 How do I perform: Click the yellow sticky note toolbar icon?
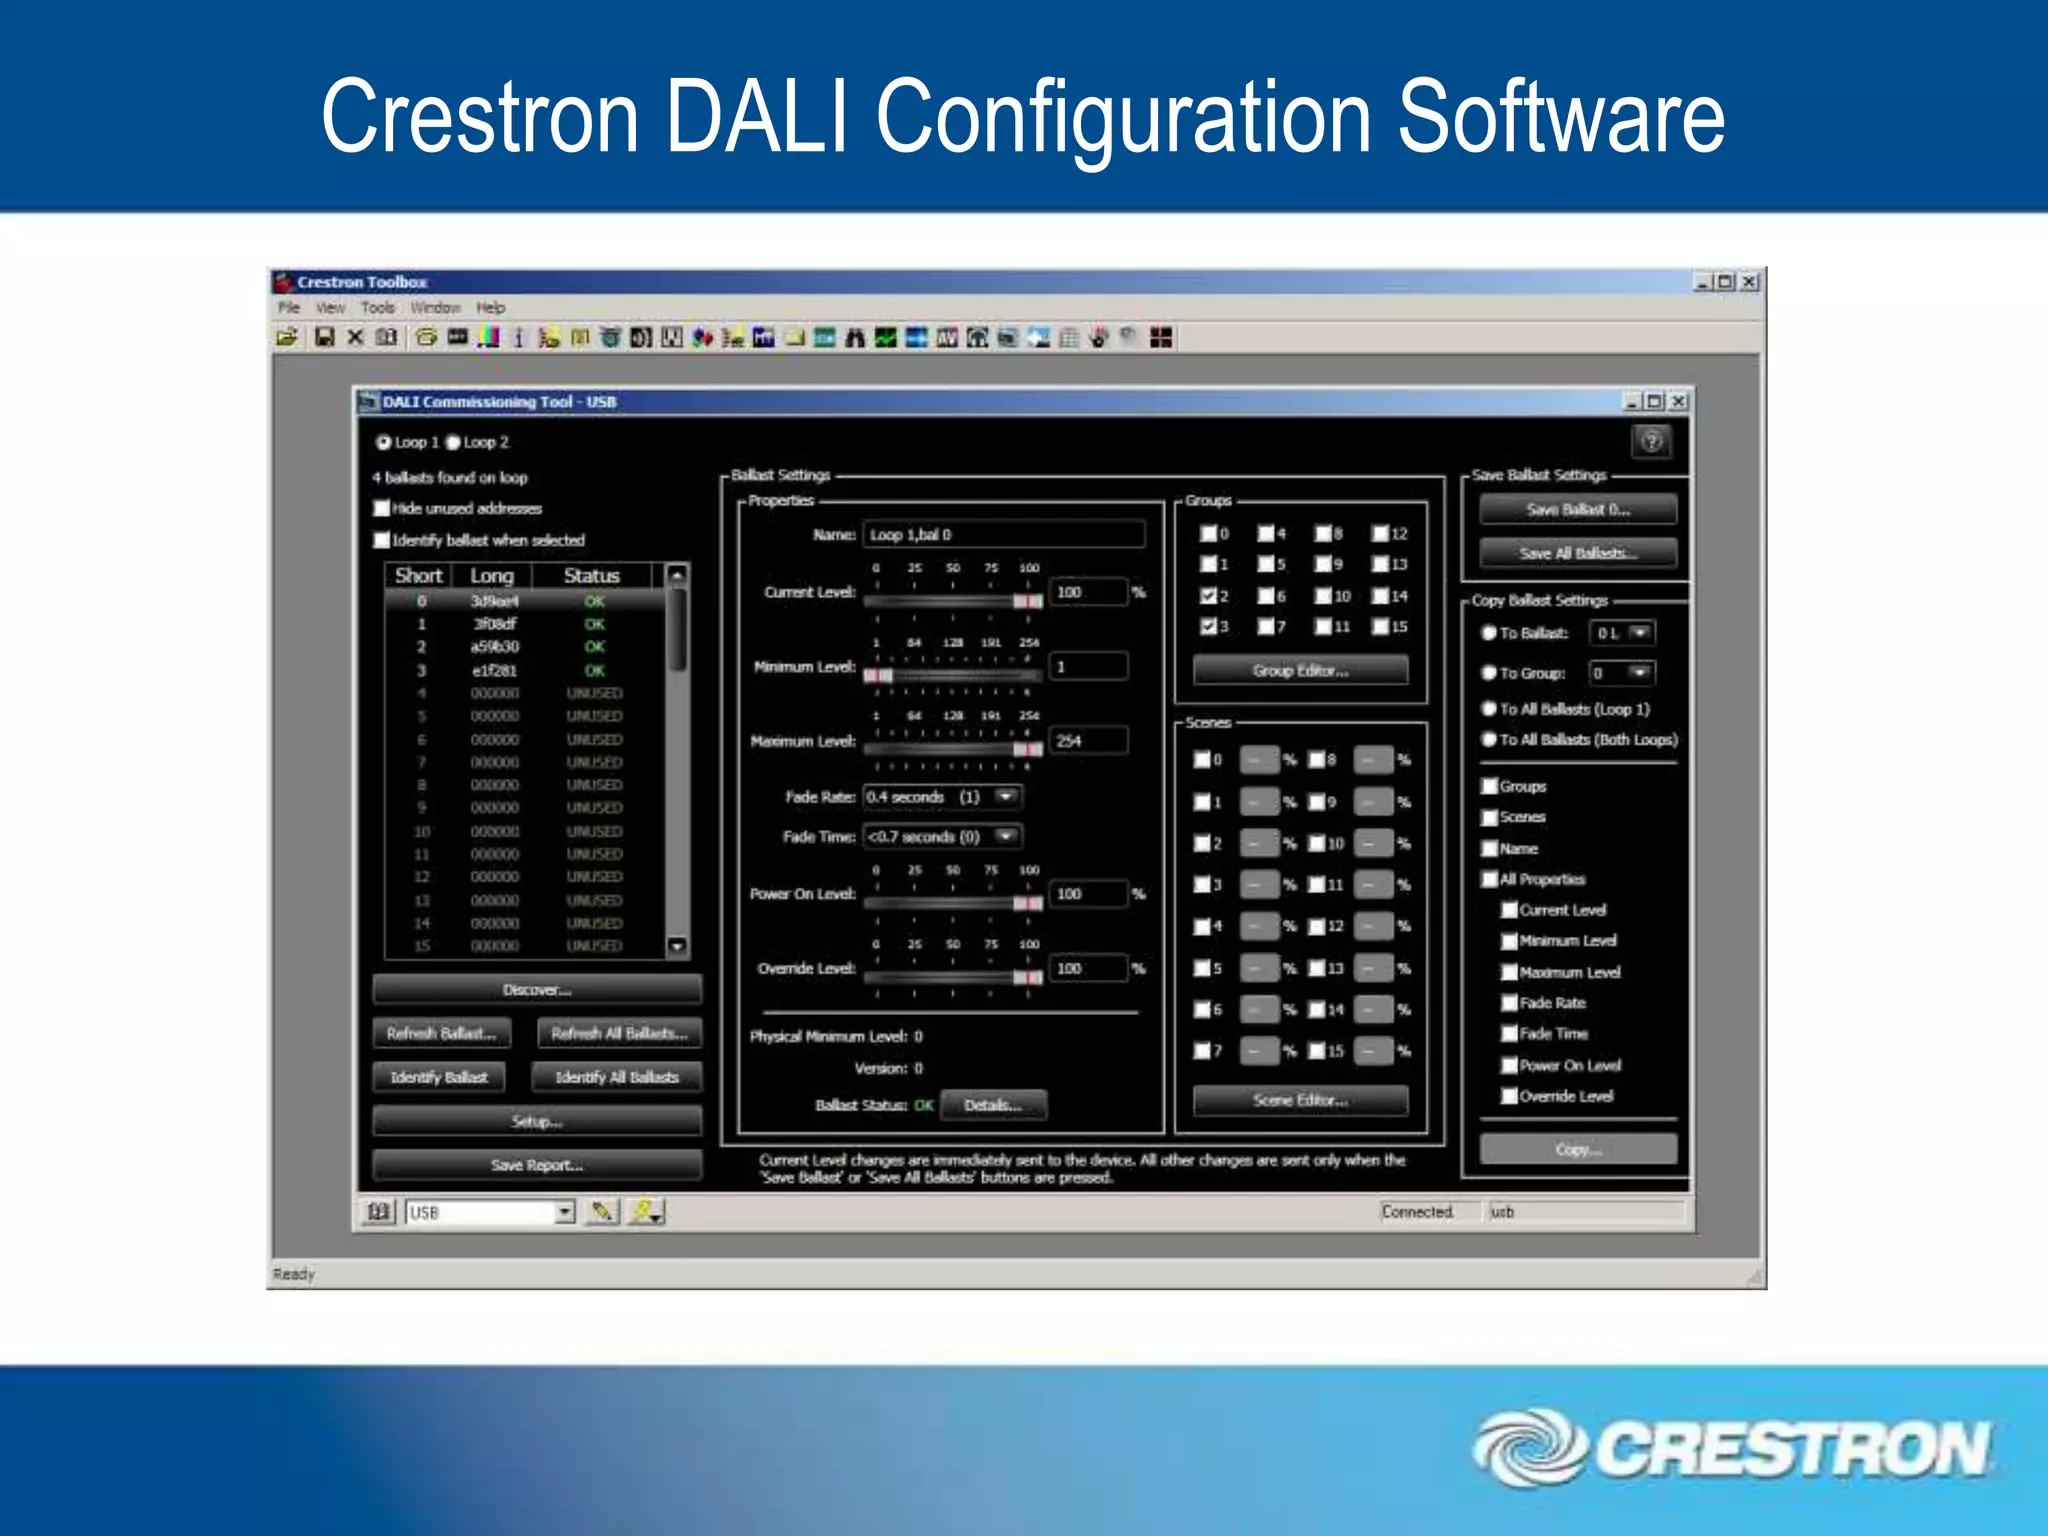pos(794,338)
